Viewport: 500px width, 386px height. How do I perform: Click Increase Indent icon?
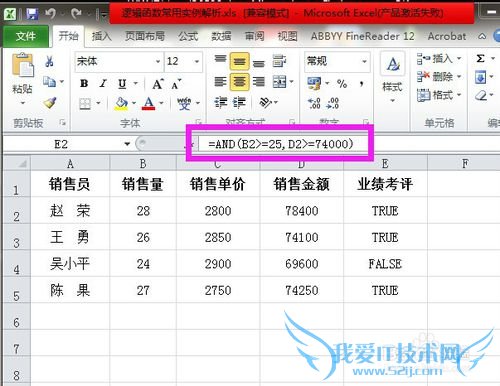[x=239, y=103]
